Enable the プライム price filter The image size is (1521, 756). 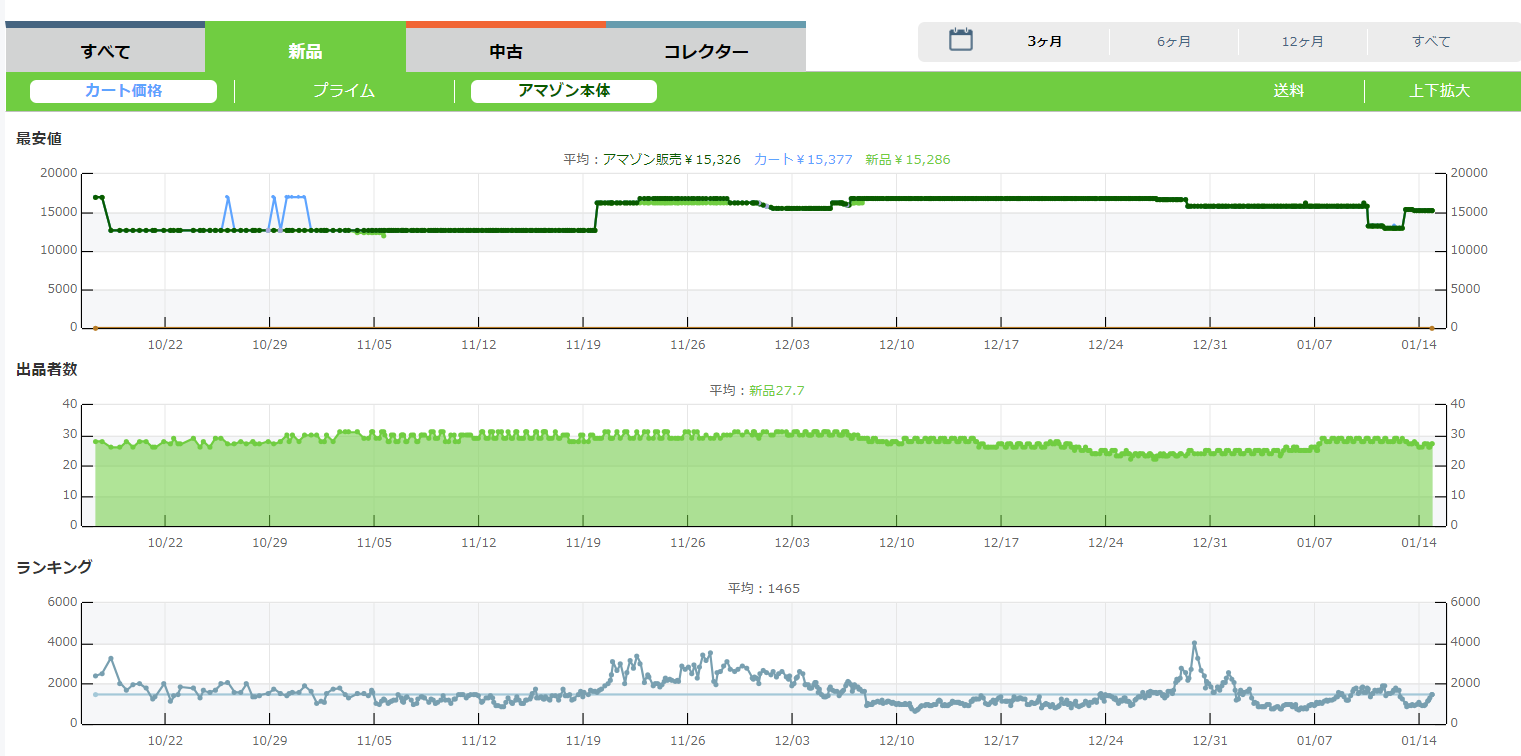(x=343, y=91)
